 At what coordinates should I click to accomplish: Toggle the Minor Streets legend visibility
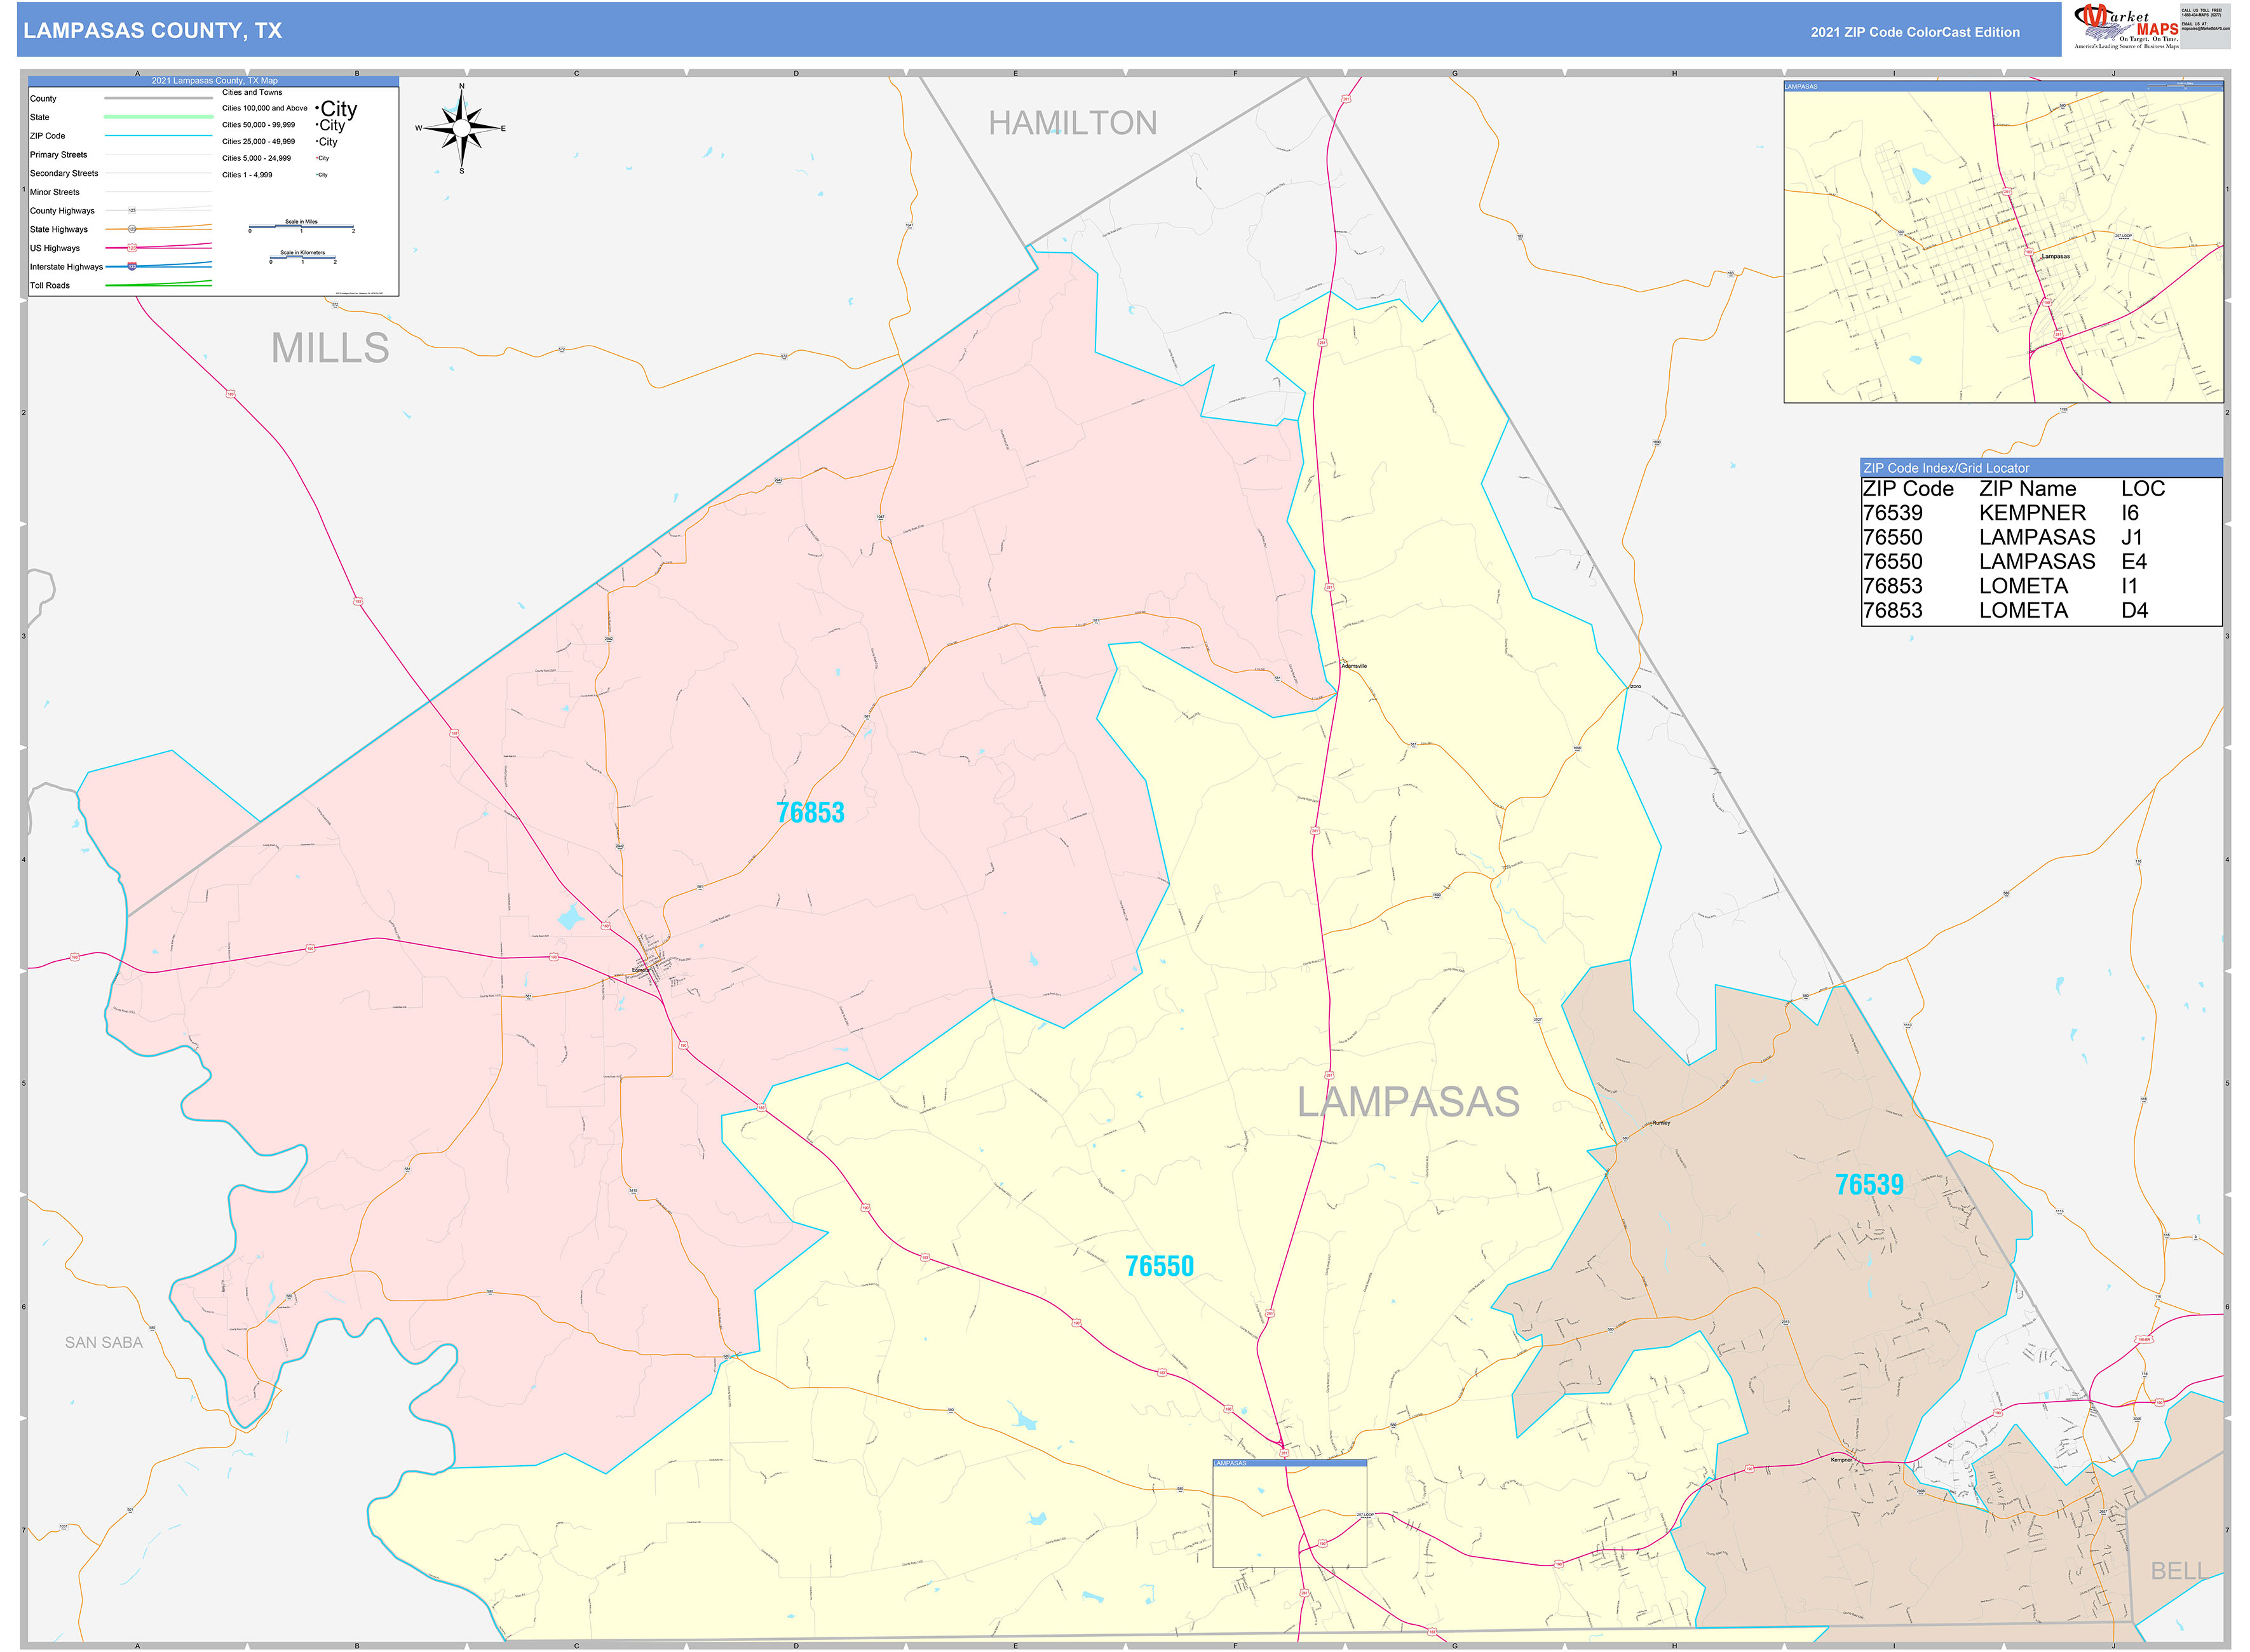pyautogui.click(x=56, y=192)
